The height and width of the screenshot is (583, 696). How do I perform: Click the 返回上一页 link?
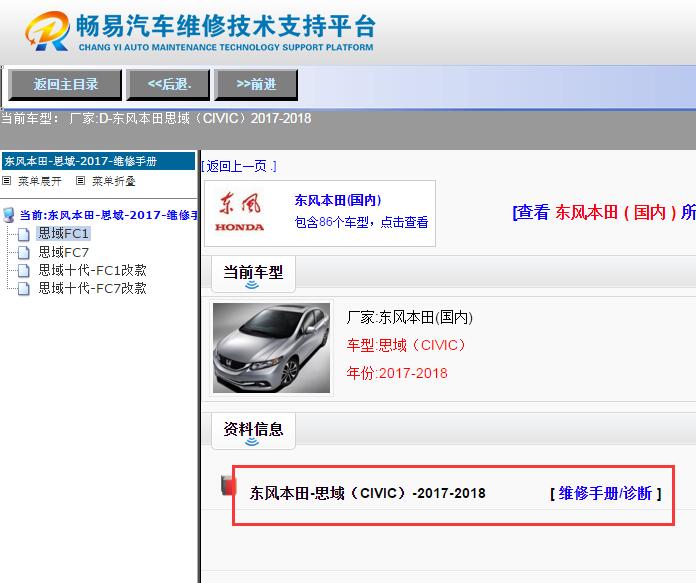click(x=239, y=167)
